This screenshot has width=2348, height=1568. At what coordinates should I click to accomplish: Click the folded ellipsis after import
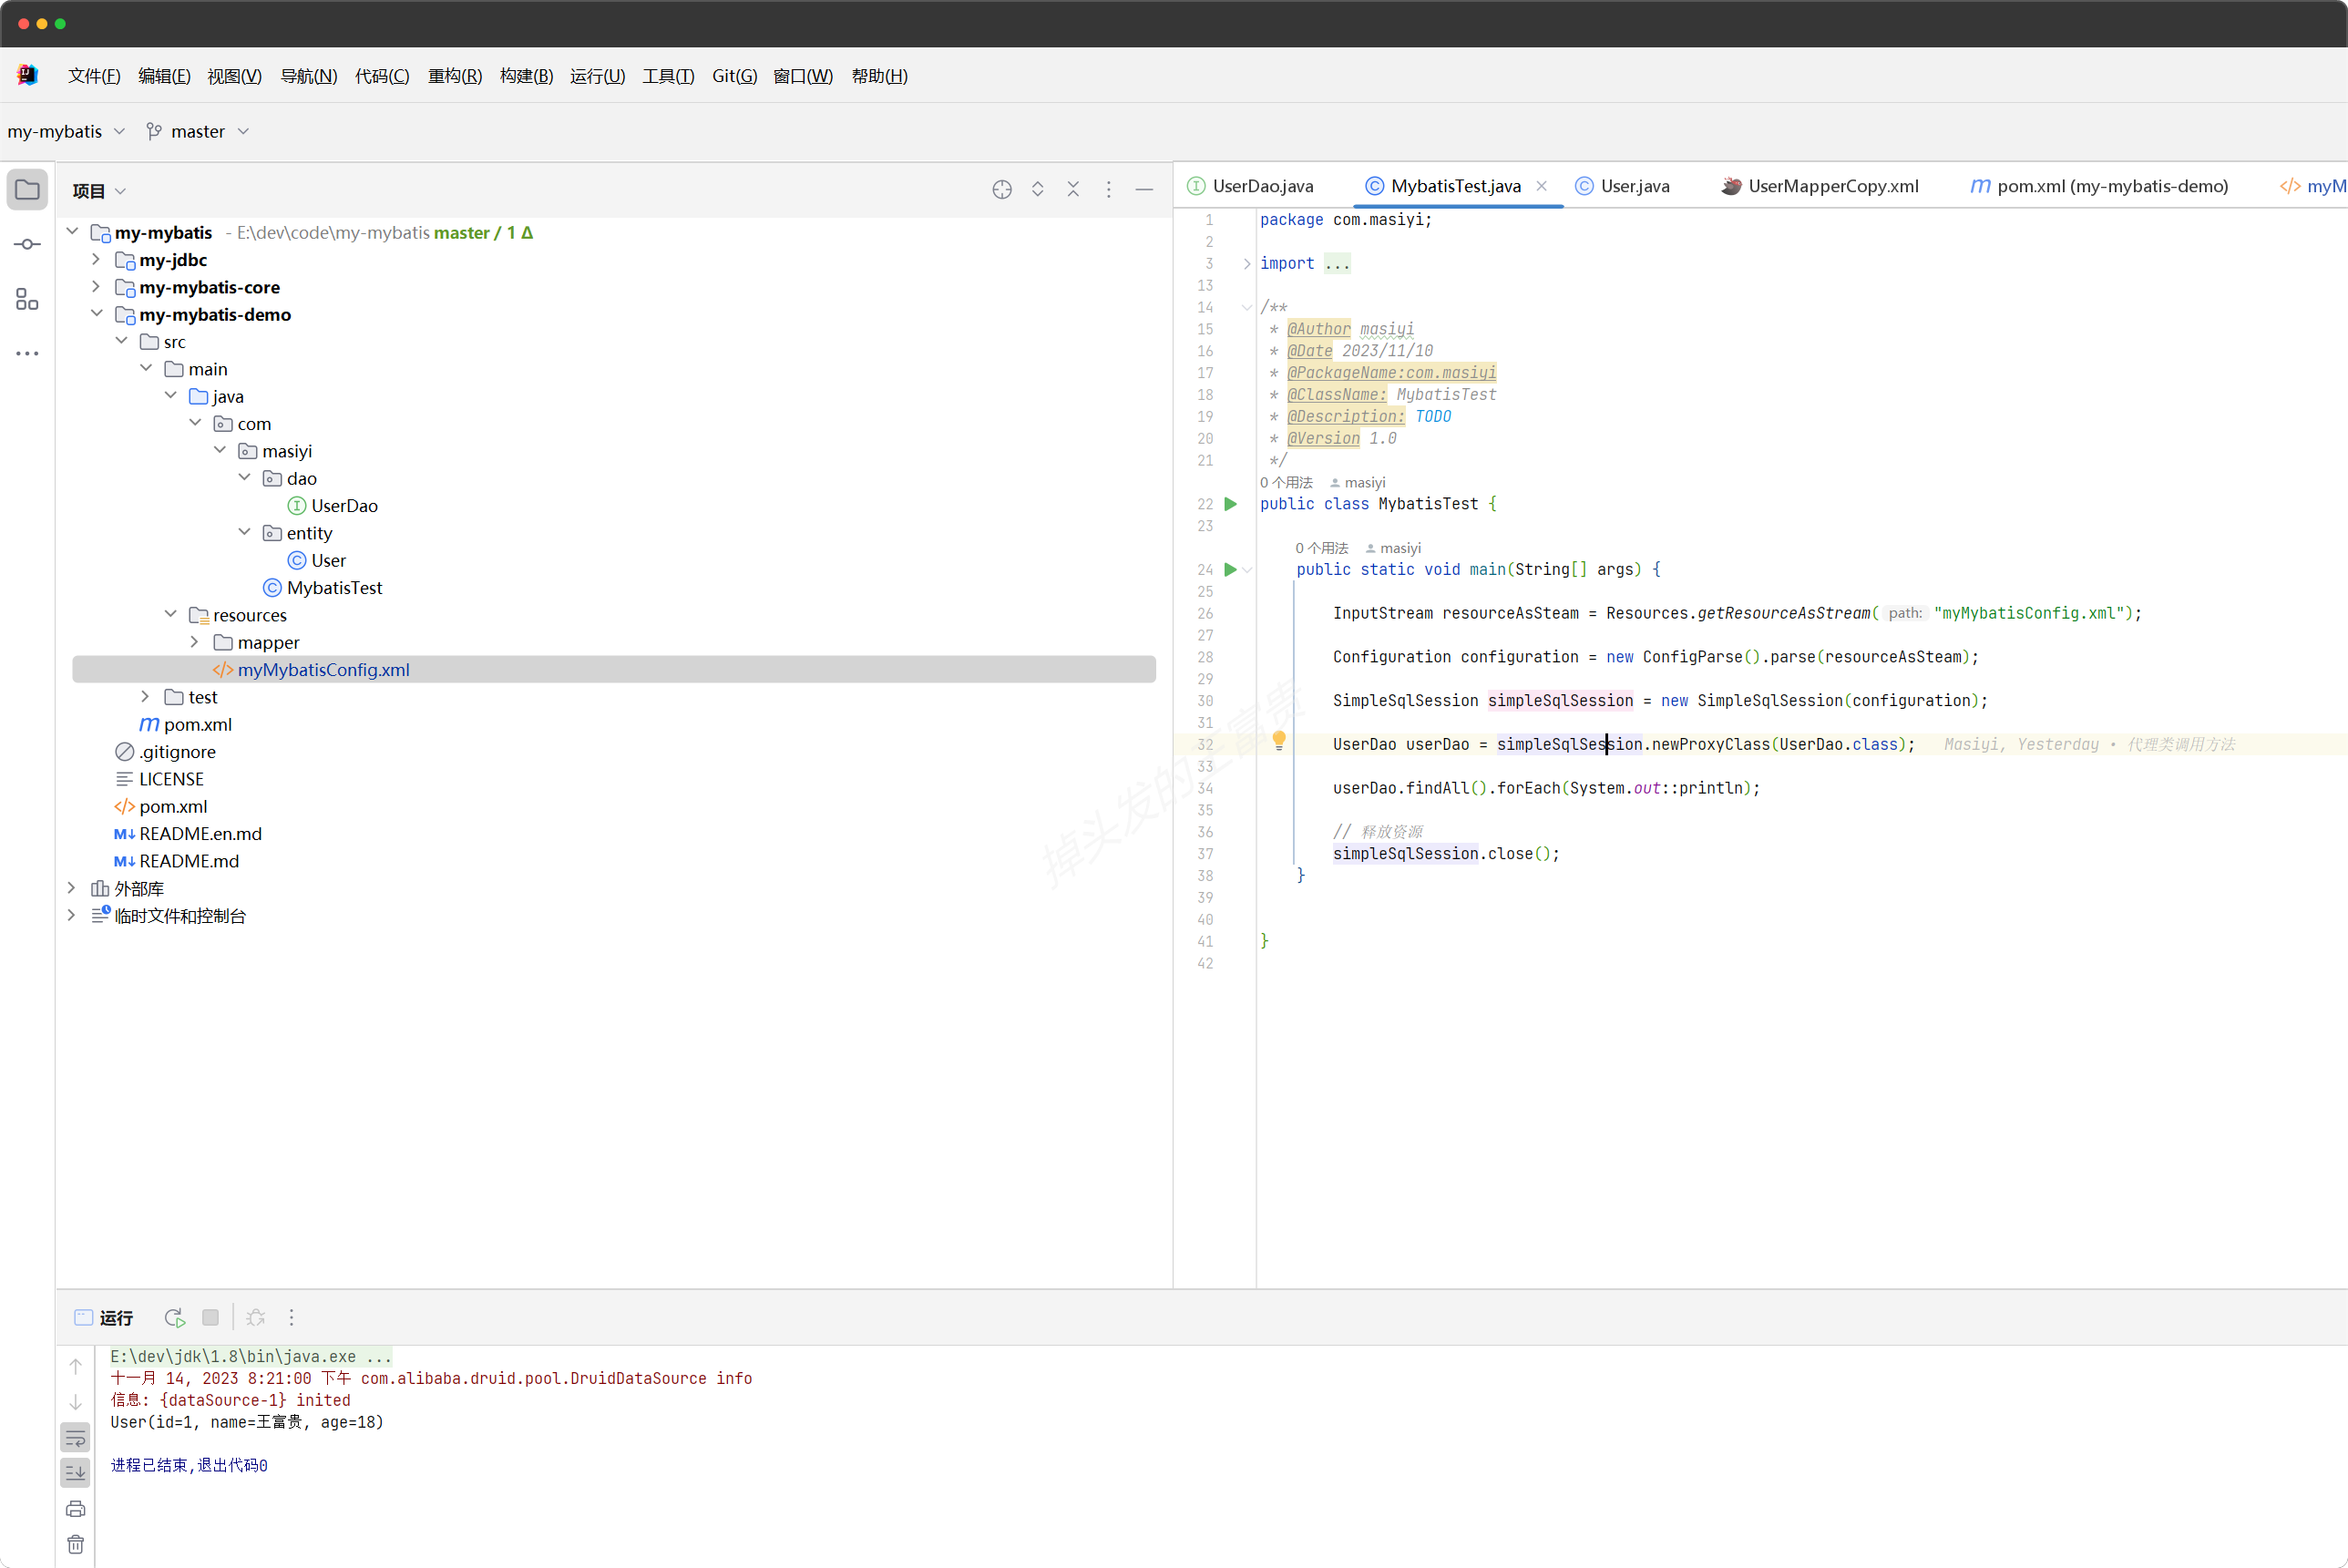tap(1337, 264)
